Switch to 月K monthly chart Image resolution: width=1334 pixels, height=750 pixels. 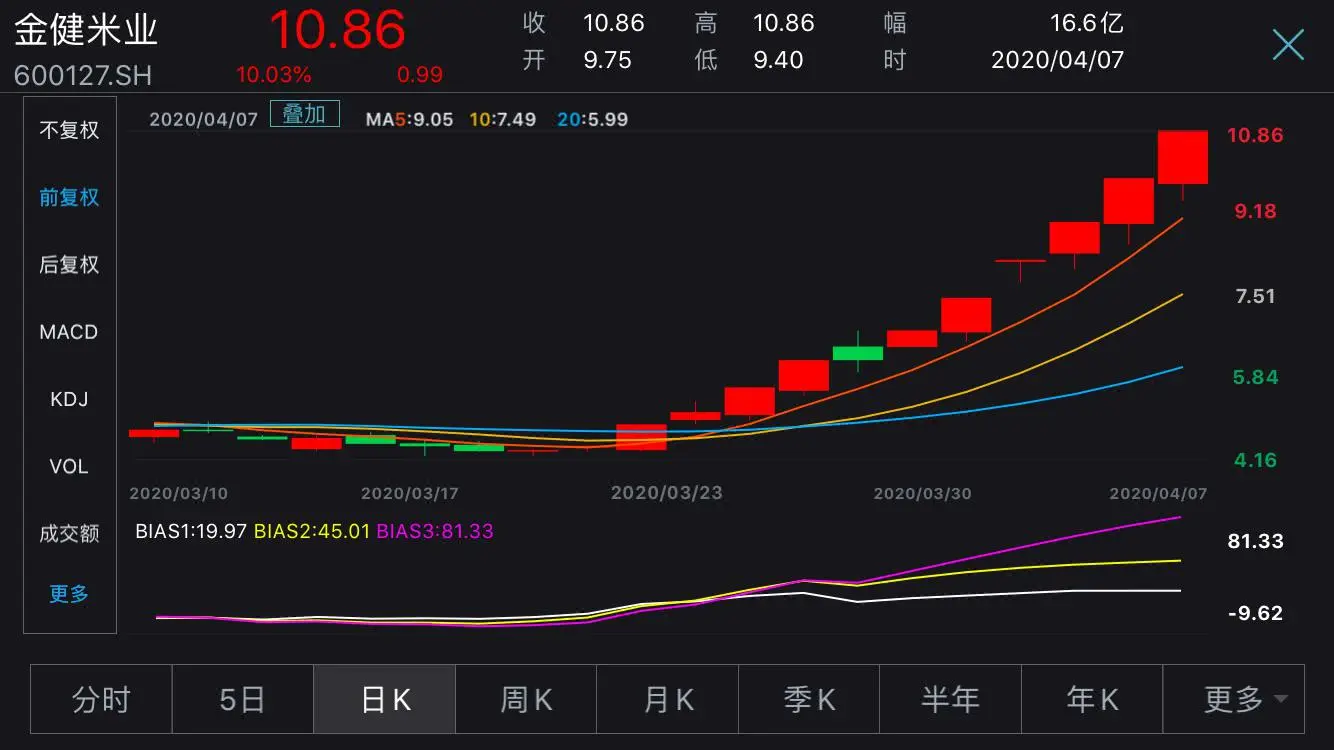[x=668, y=699]
